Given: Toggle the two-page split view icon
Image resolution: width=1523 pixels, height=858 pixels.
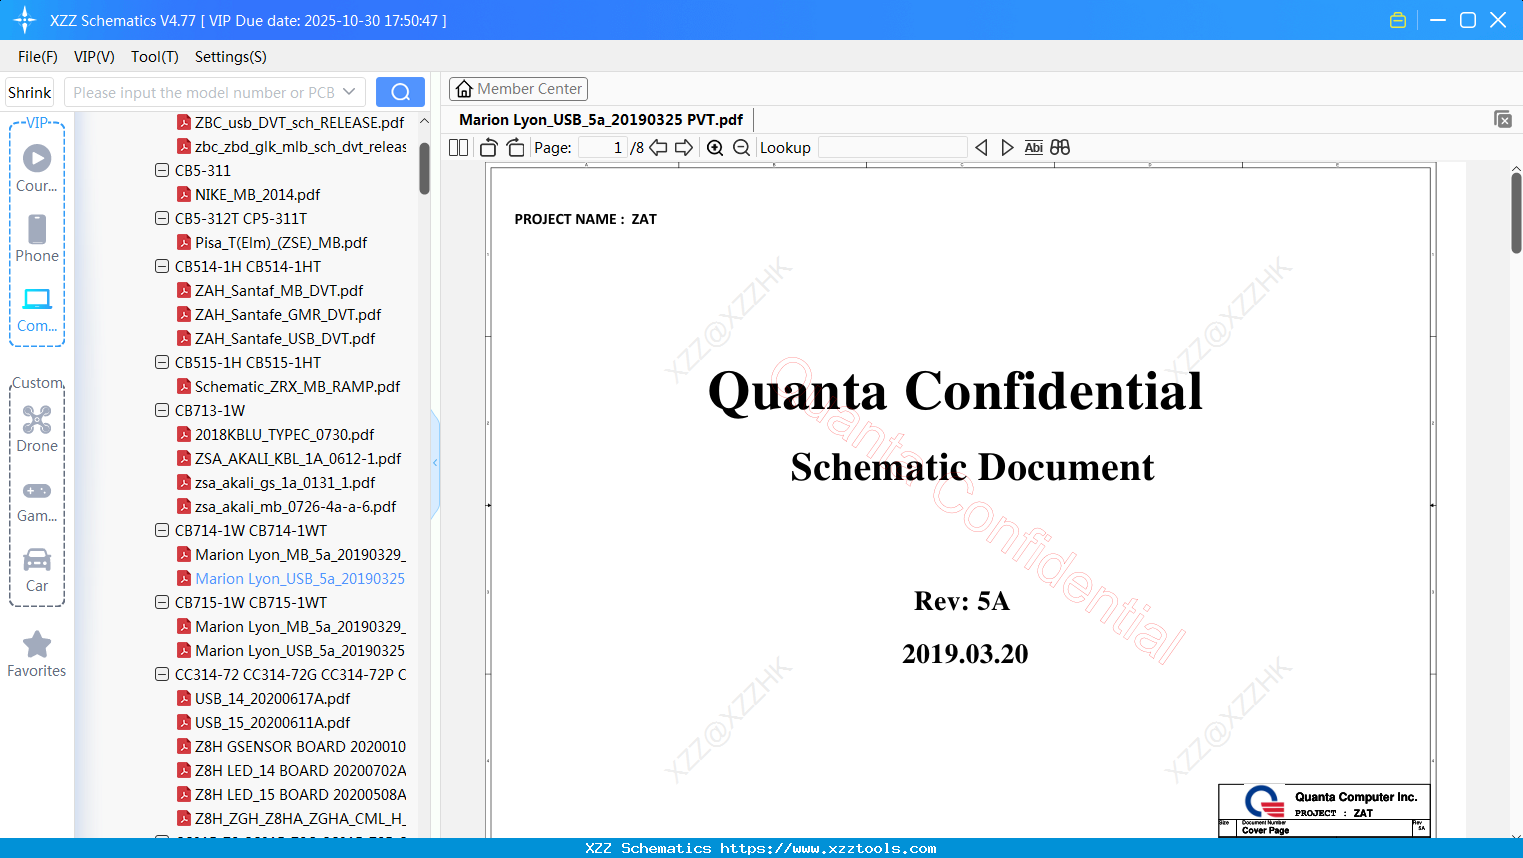Looking at the screenshot, I should [x=459, y=148].
